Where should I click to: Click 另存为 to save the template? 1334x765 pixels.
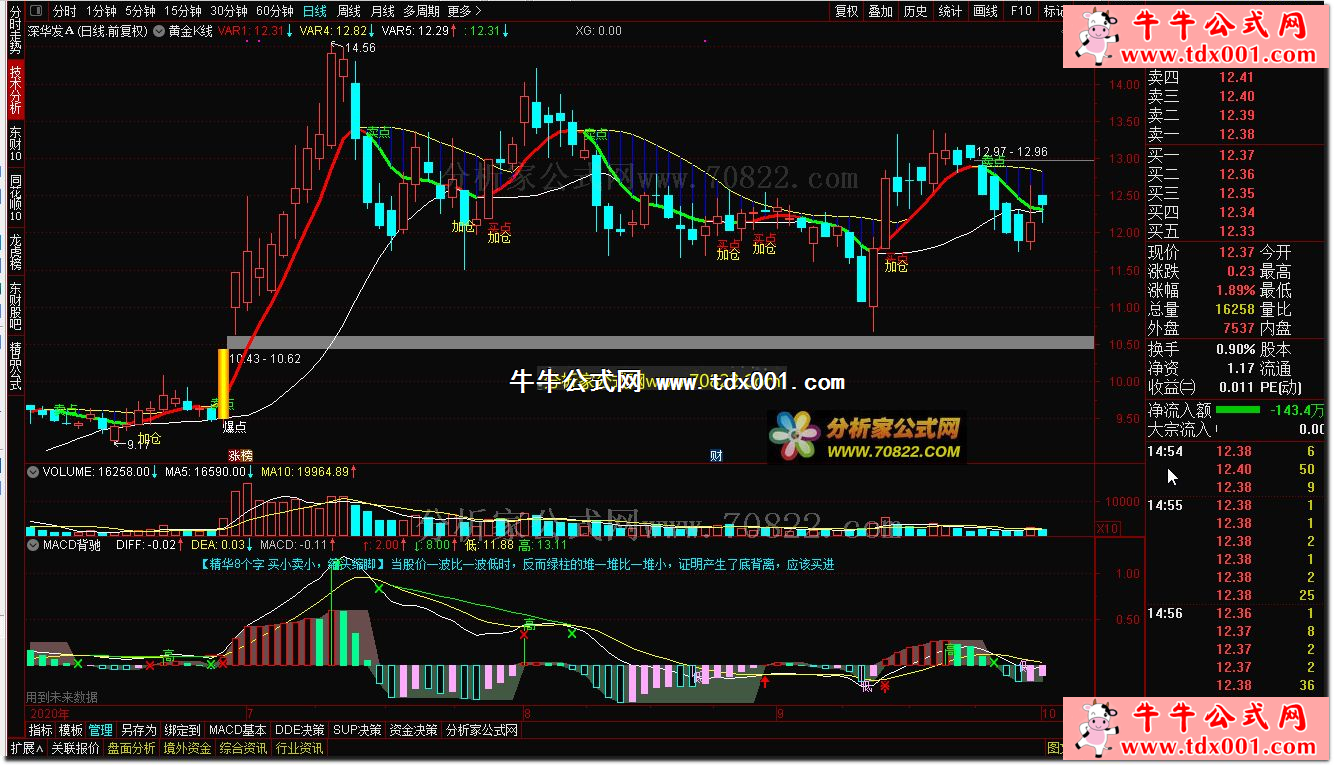click(138, 730)
